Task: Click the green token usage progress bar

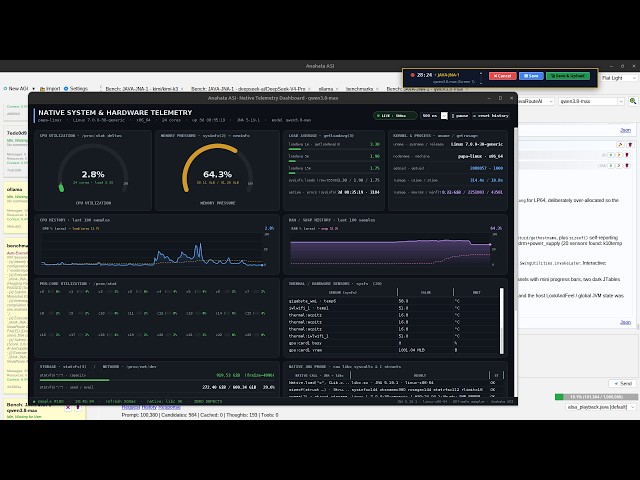Action: [x=596, y=397]
